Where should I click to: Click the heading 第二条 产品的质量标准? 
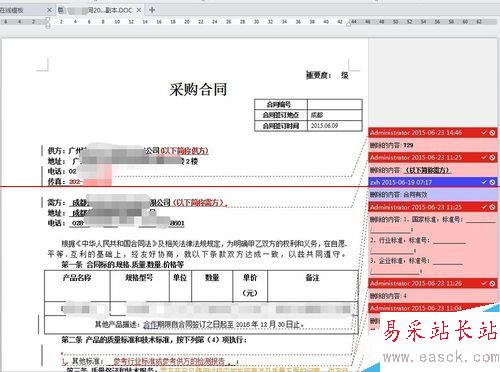154,340
